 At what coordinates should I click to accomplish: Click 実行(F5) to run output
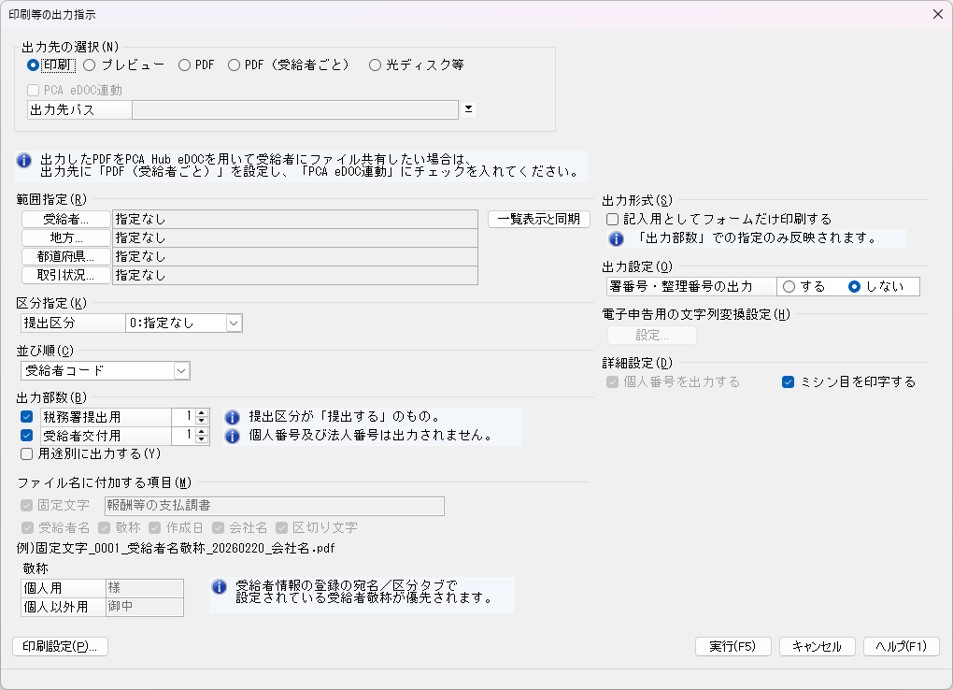[733, 646]
